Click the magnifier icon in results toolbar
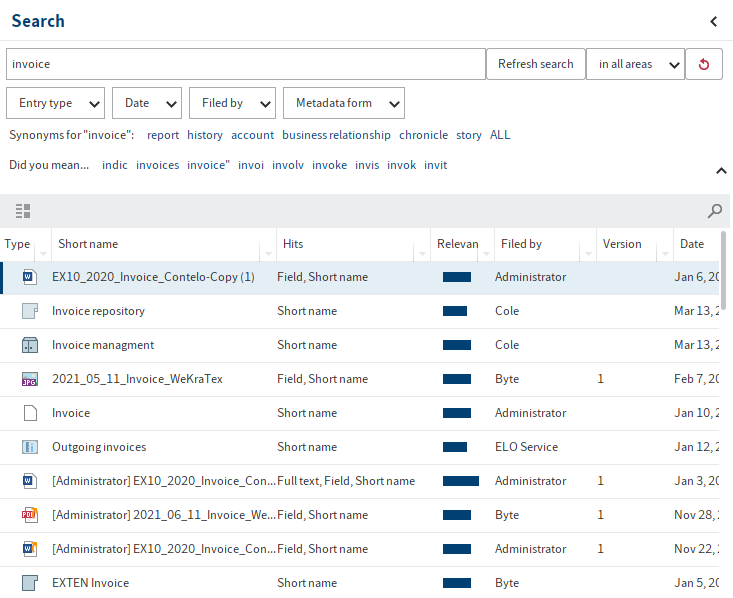The image size is (733, 598). pos(715,211)
